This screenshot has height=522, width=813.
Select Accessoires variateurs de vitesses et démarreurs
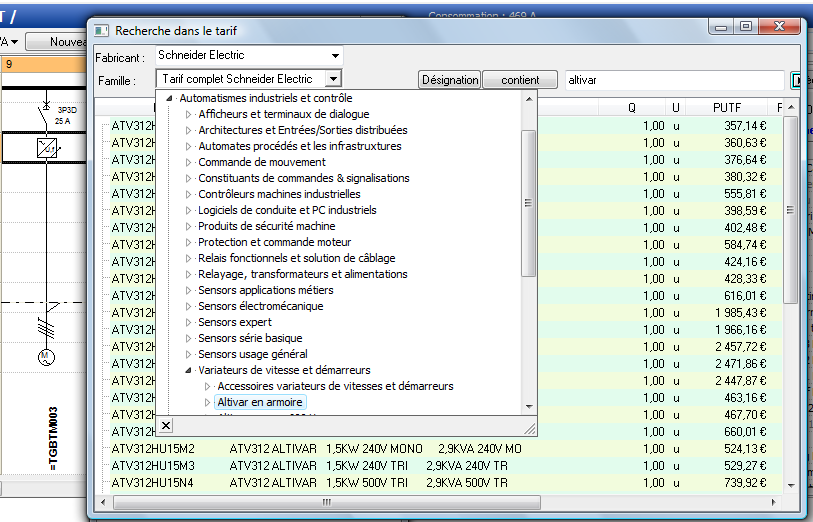pyautogui.click(x=335, y=386)
